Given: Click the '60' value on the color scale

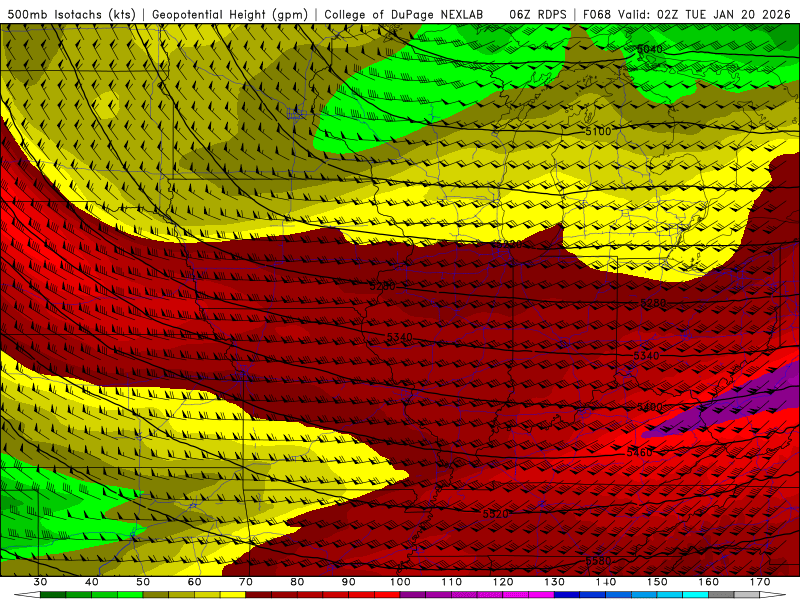Looking at the screenshot, I should tap(194, 582).
